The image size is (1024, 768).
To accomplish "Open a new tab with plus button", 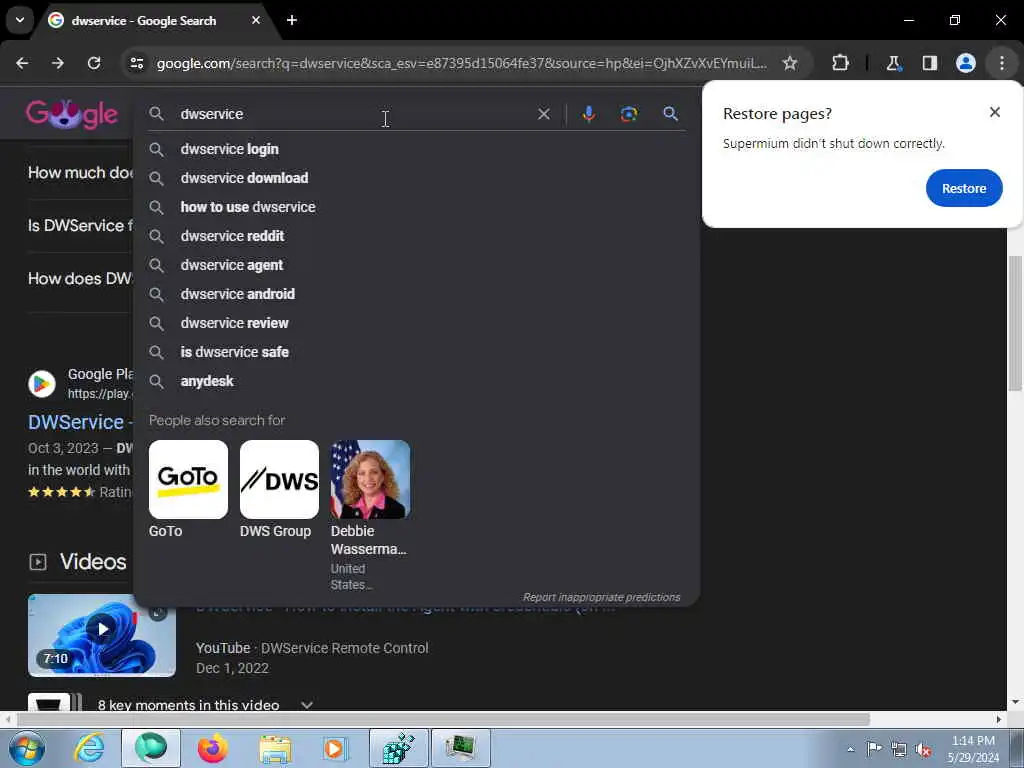I will [x=292, y=20].
